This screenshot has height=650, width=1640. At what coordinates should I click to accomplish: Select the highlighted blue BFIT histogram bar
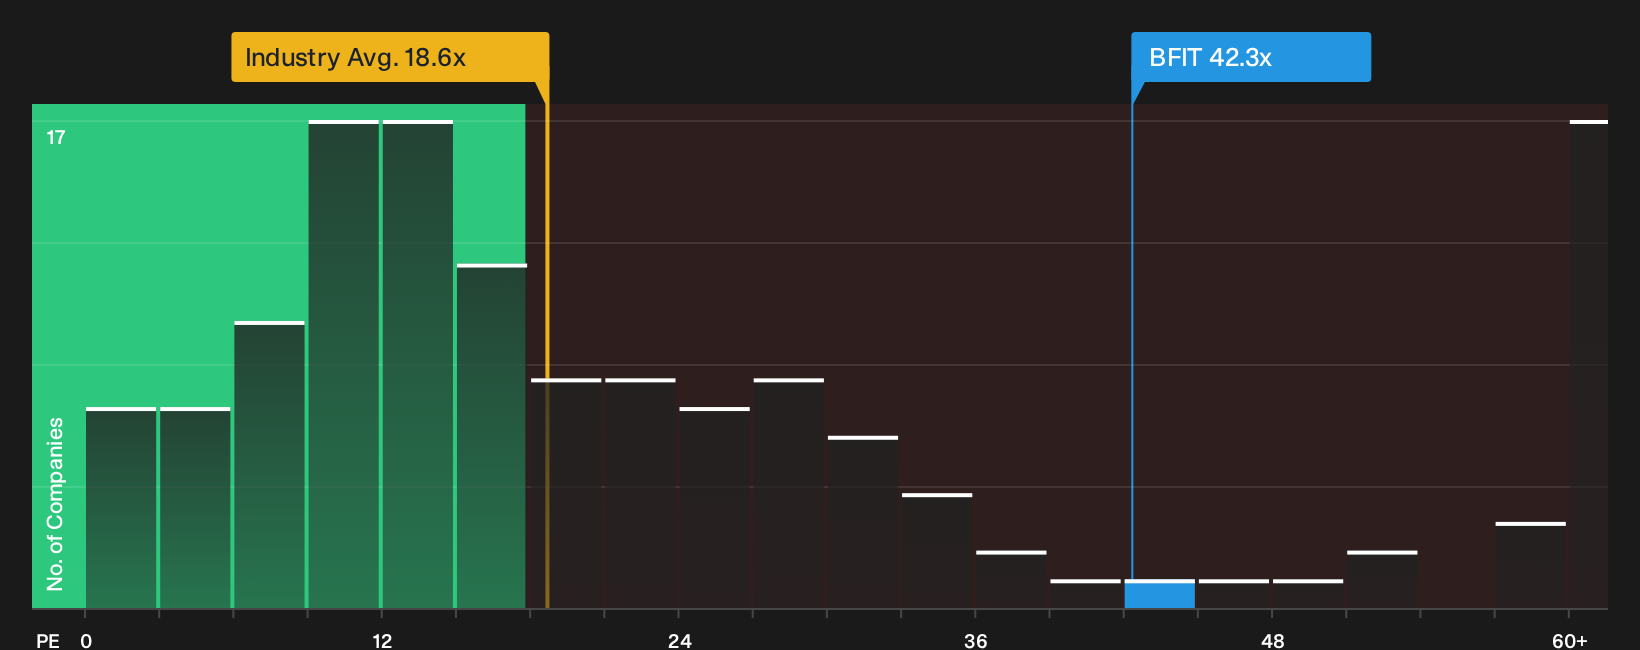click(1159, 594)
